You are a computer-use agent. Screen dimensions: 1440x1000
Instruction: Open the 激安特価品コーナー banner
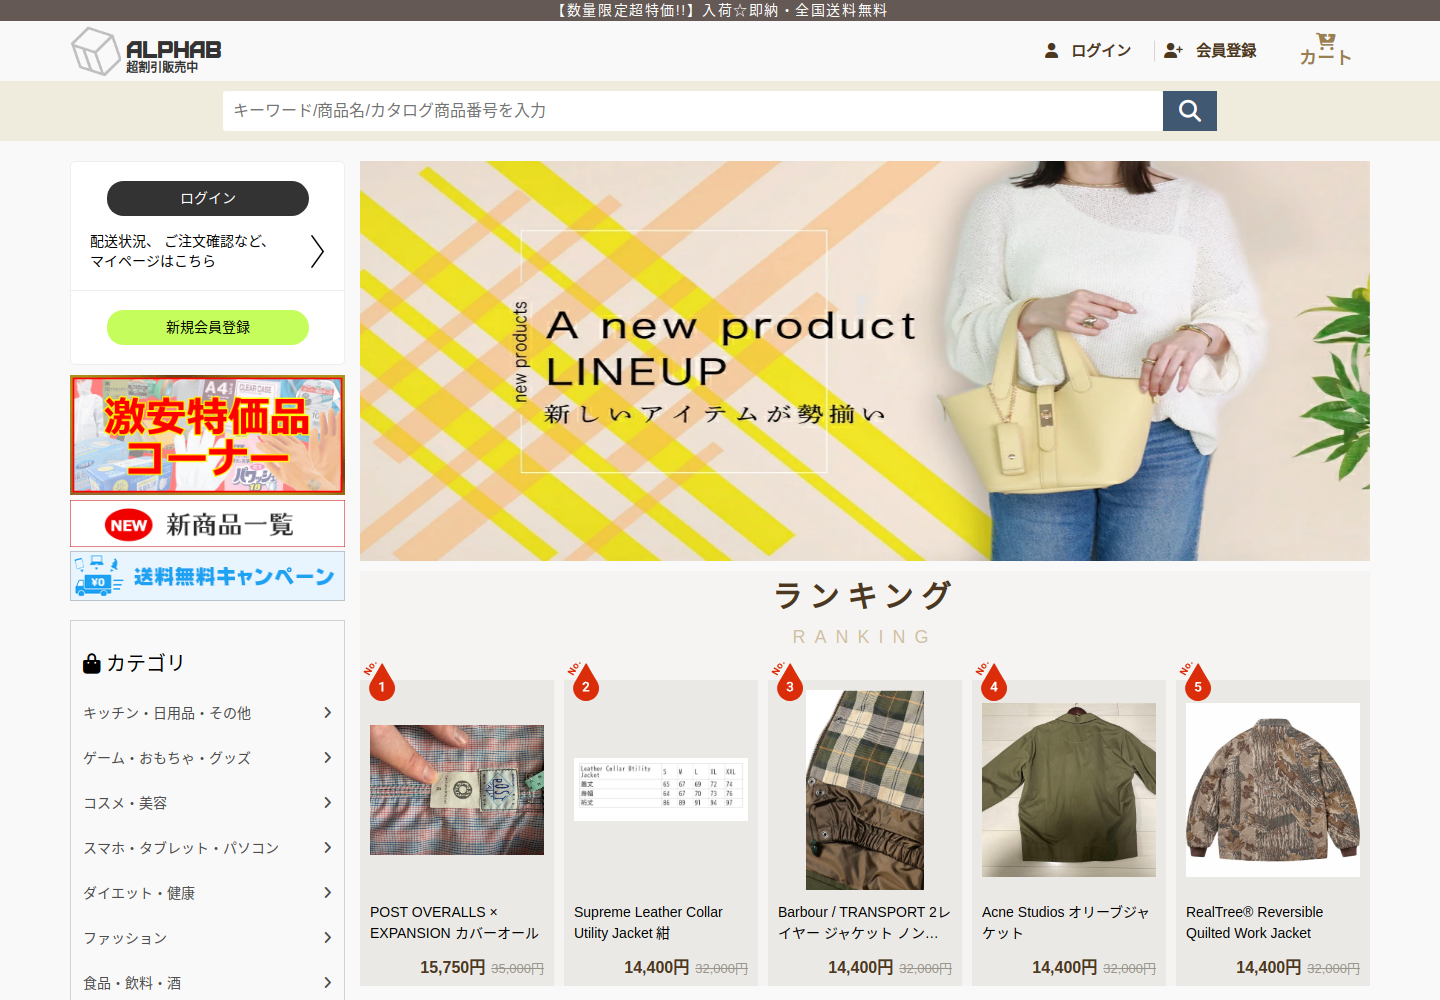tap(208, 435)
